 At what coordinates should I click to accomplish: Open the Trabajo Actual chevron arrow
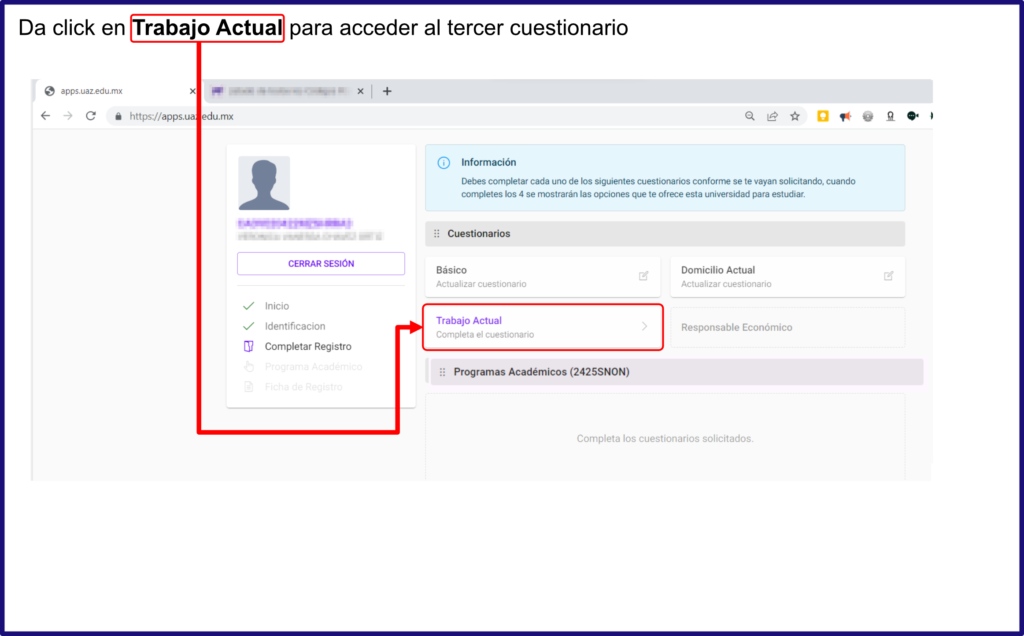(x=644, y=326)
